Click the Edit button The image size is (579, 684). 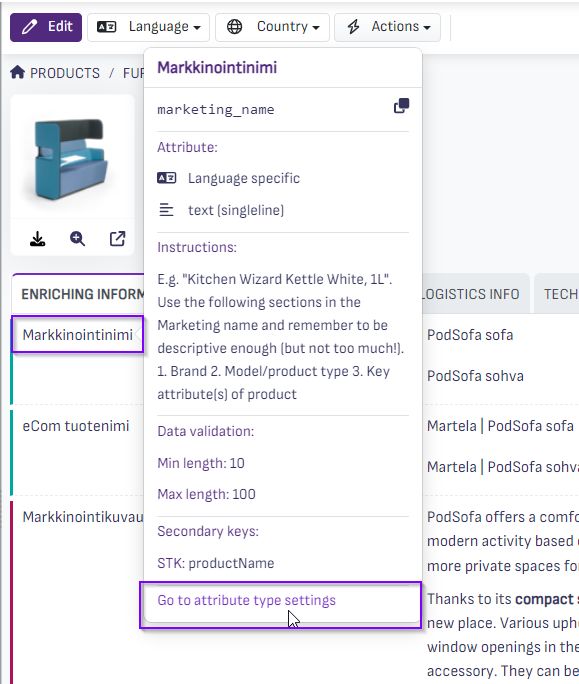click(46, 27)
